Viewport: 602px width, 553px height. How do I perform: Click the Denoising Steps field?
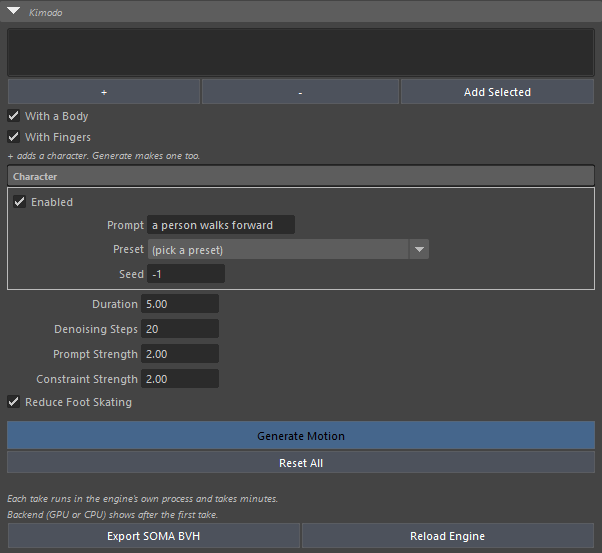click(180, 329)
